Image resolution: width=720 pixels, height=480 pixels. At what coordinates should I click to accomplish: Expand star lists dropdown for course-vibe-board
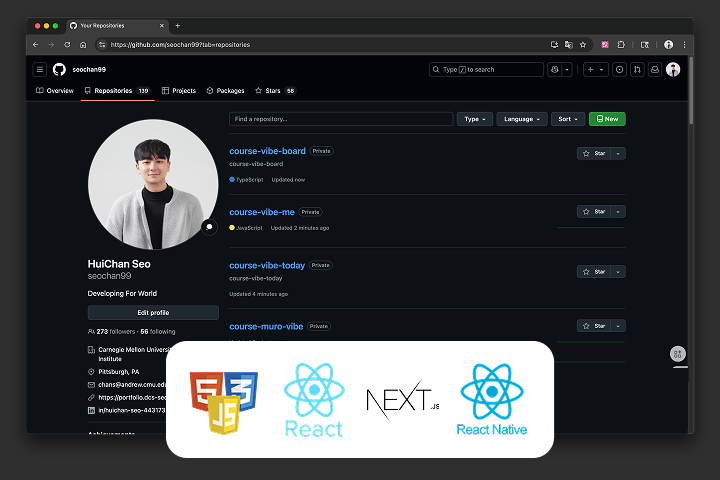[618, 153]
